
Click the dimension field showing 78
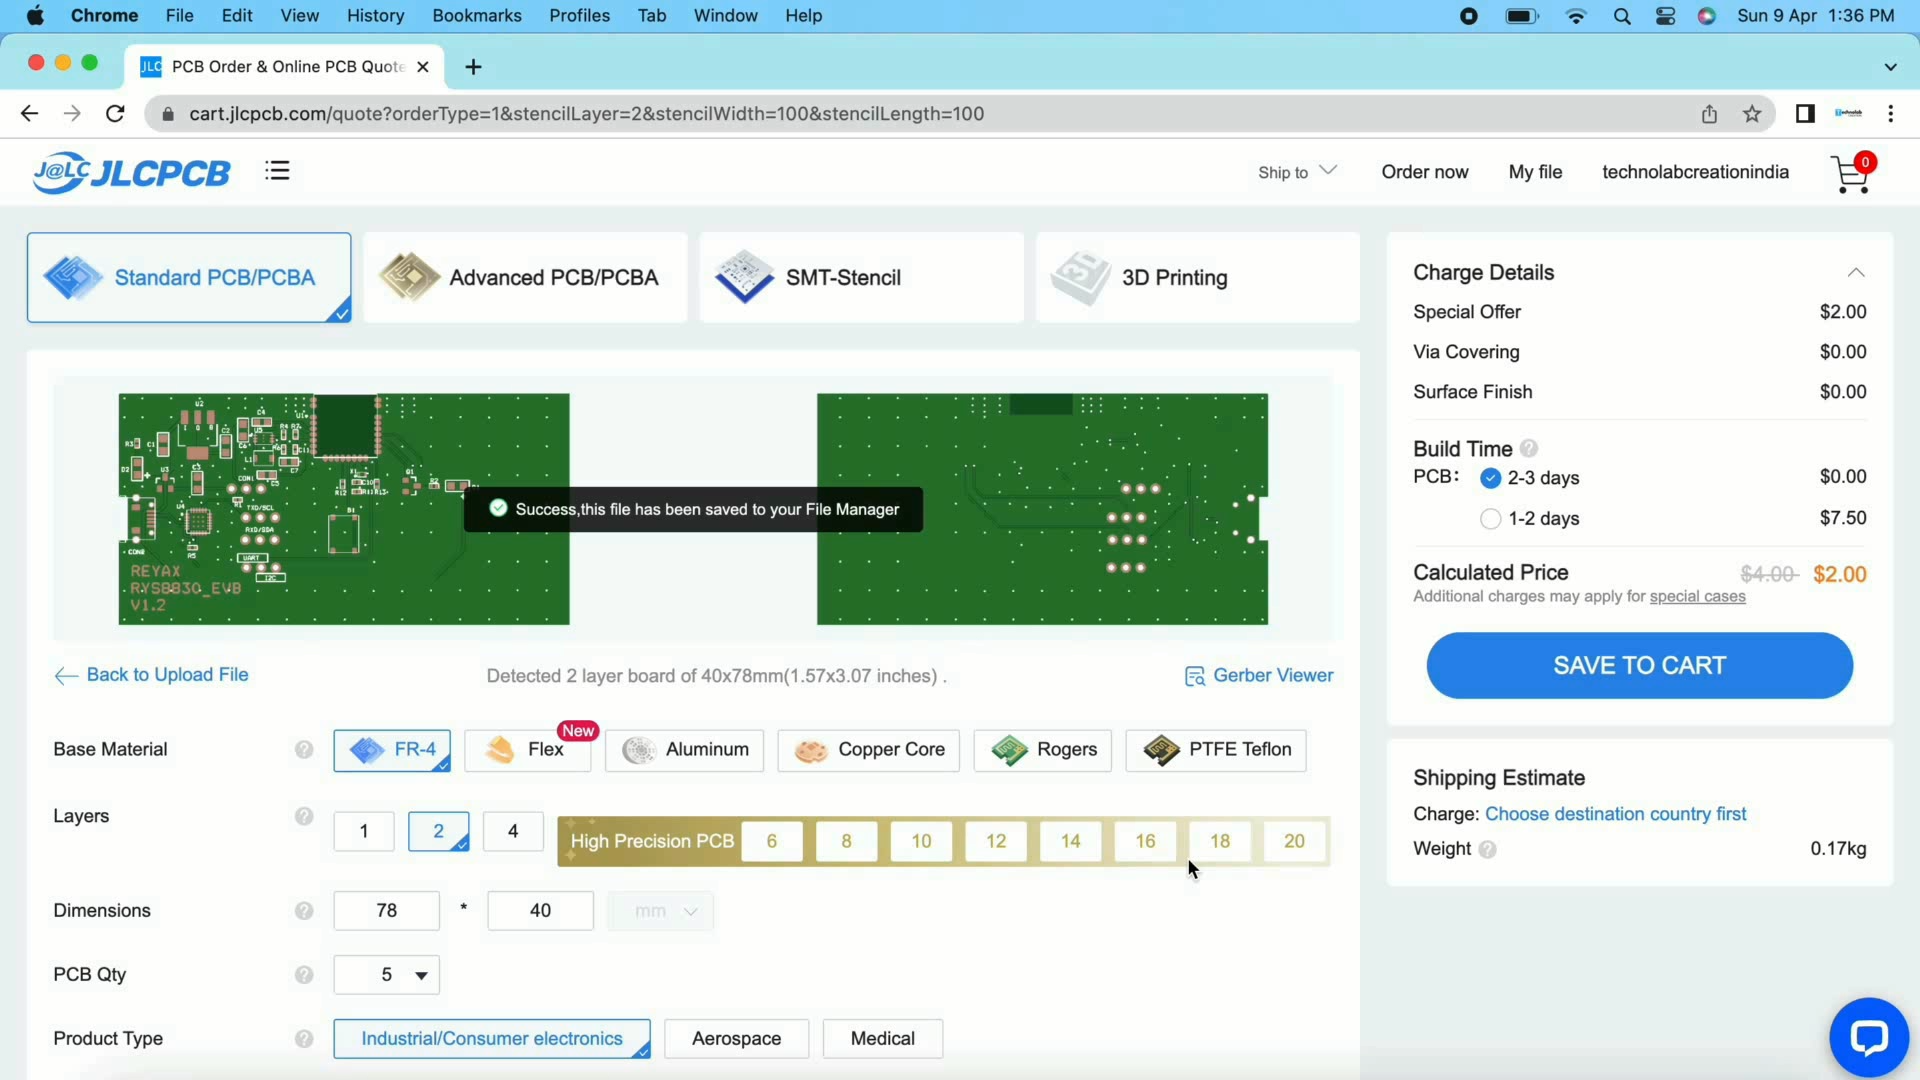click(387, 911)
